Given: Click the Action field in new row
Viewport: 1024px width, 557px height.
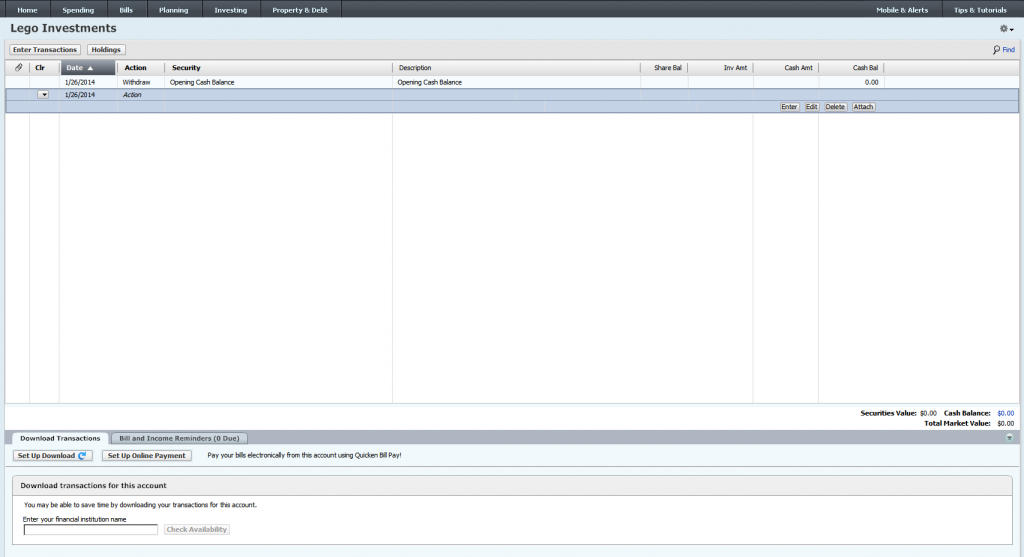Looking at the screenshot, I should click(x=133, y=95).
